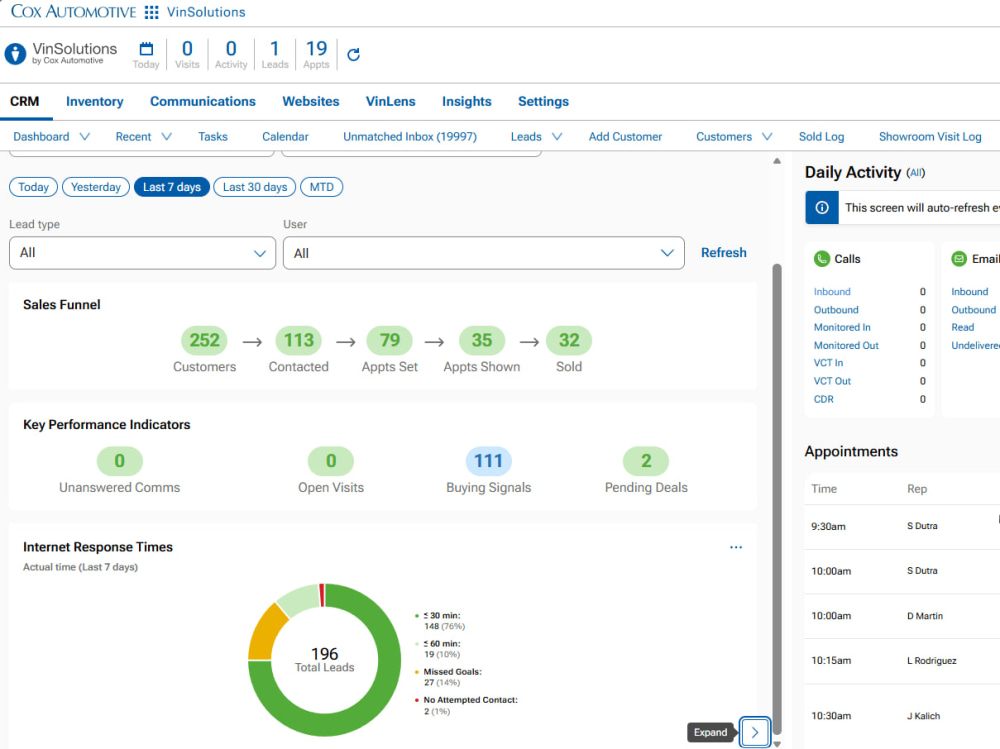Switch to the Insights tab
Screen dimensions: 1000x749
click(x=467, y=101)
